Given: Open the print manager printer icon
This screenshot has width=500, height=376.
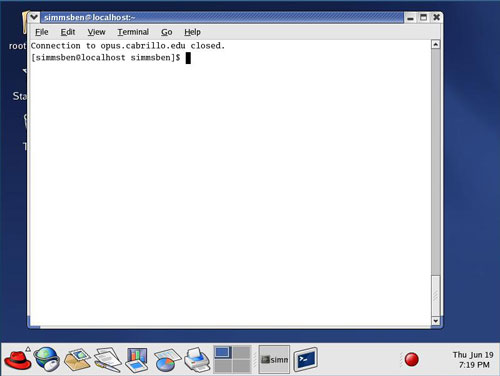Looking at the screenshot, I should 197,359.
